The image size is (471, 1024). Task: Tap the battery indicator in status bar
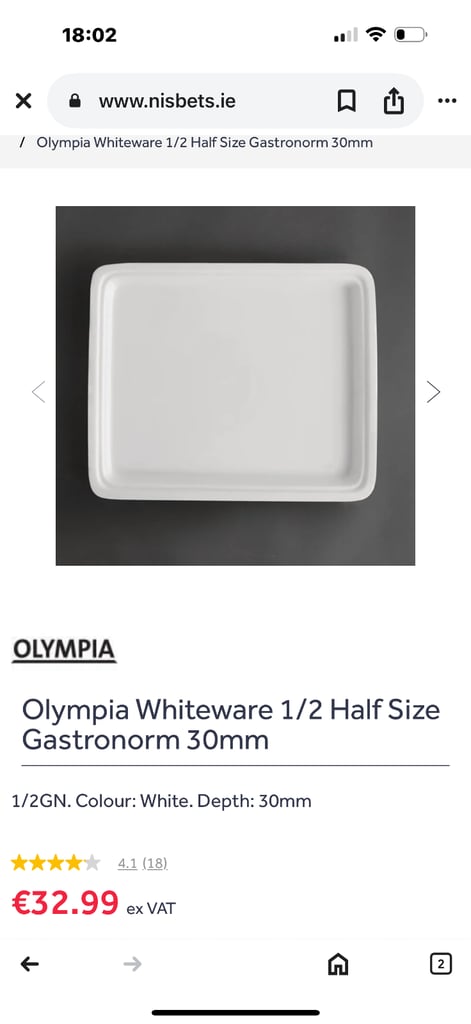[410, 34]
